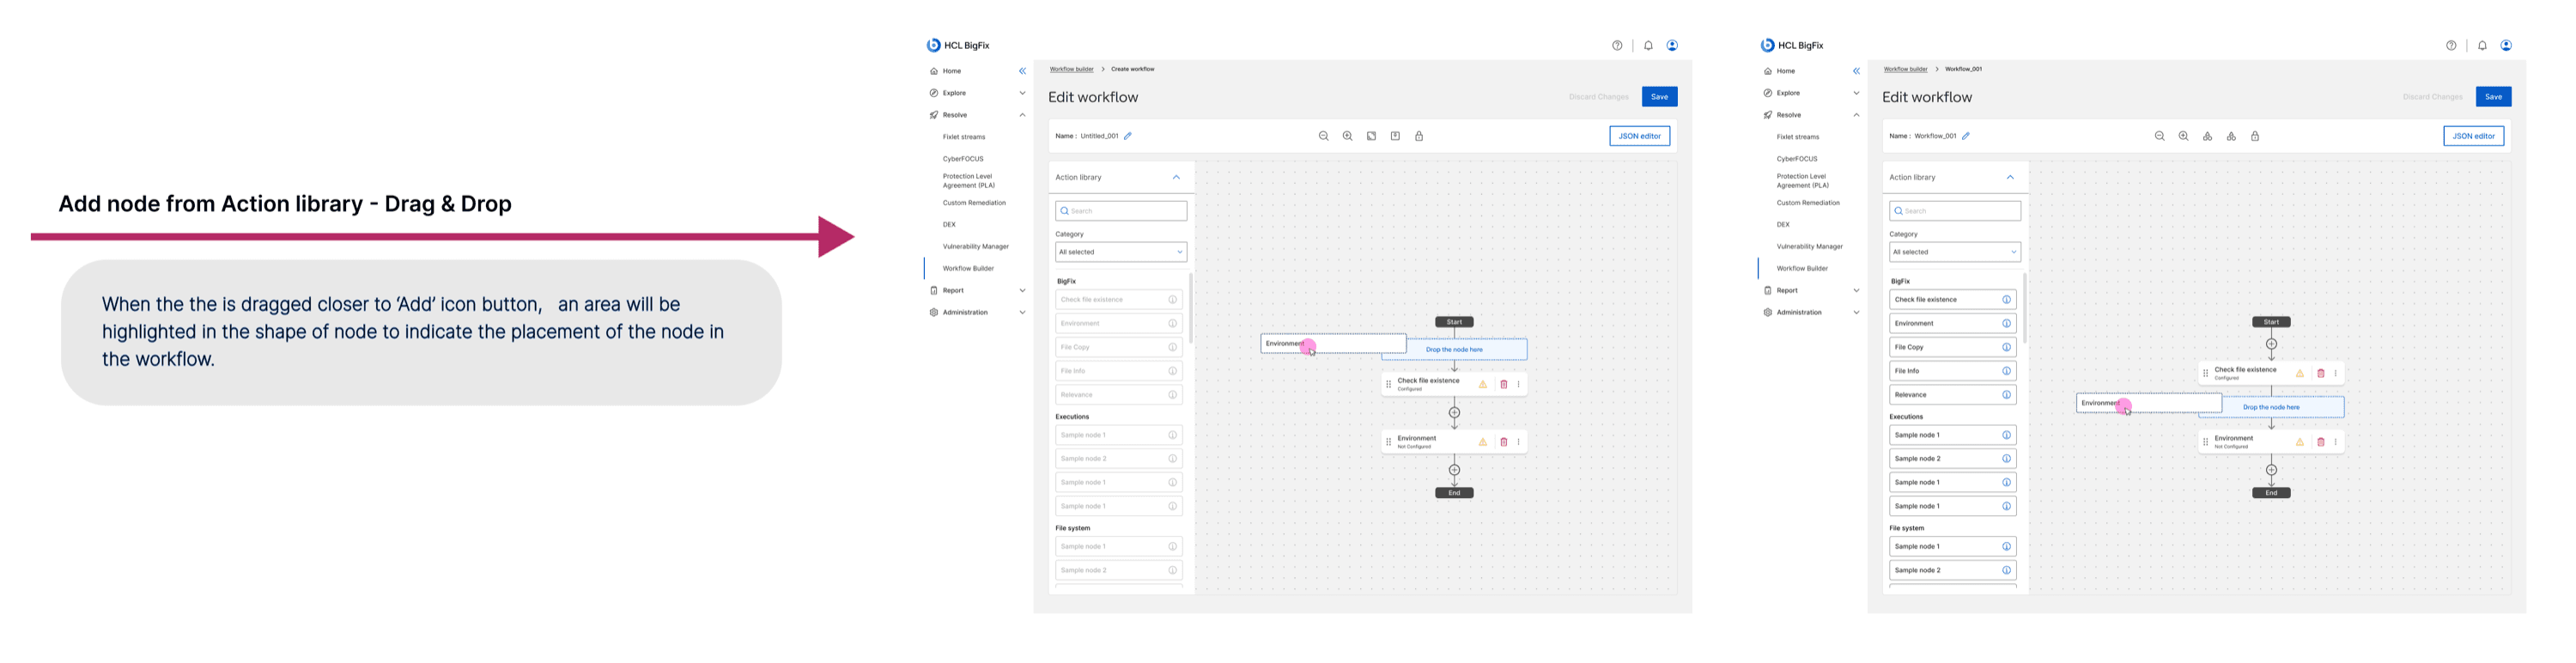Open DEX on Workflow_001 screen

[1783, 225]
